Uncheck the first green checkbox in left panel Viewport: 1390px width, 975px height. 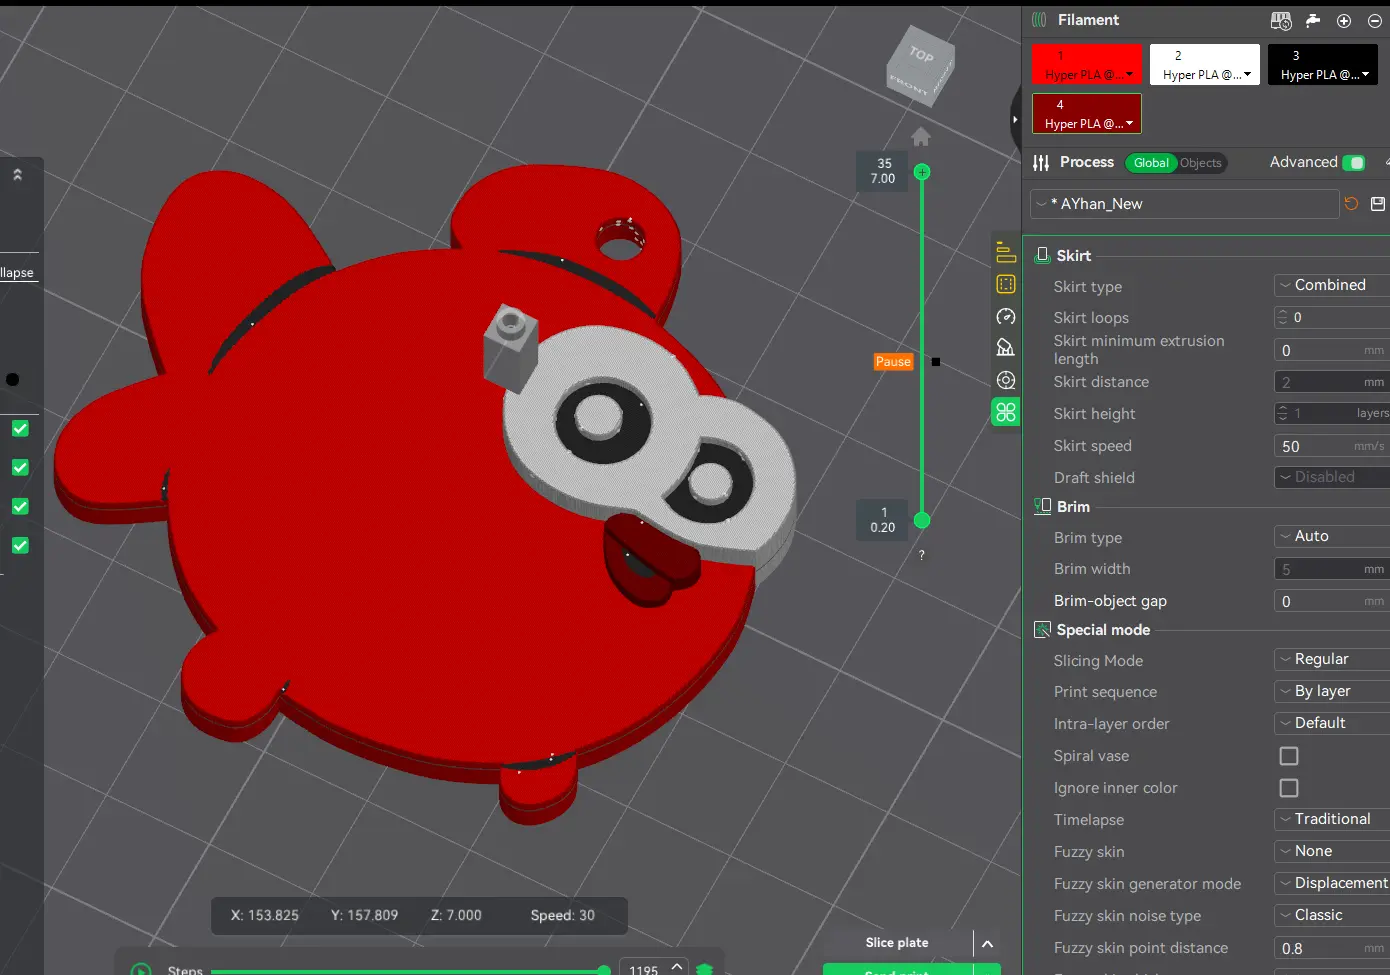point(20,429)
